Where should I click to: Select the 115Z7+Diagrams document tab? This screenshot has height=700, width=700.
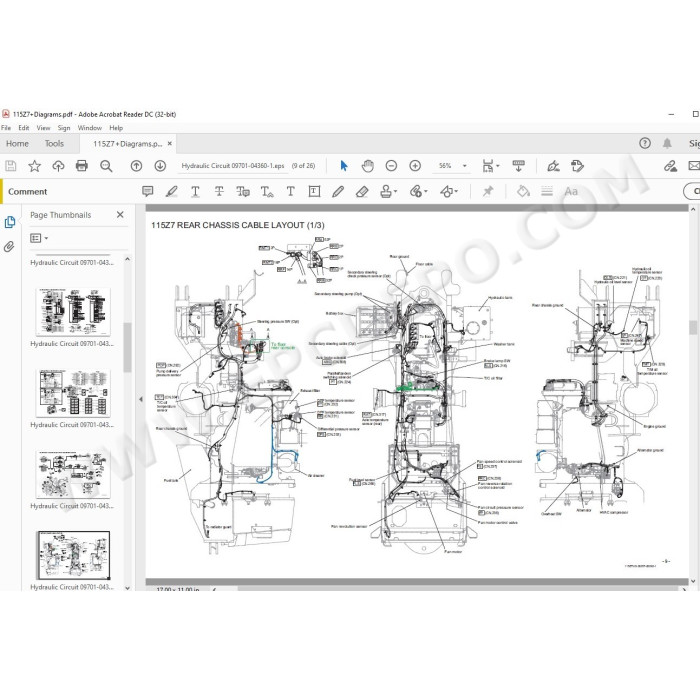(x=127, y=144)
